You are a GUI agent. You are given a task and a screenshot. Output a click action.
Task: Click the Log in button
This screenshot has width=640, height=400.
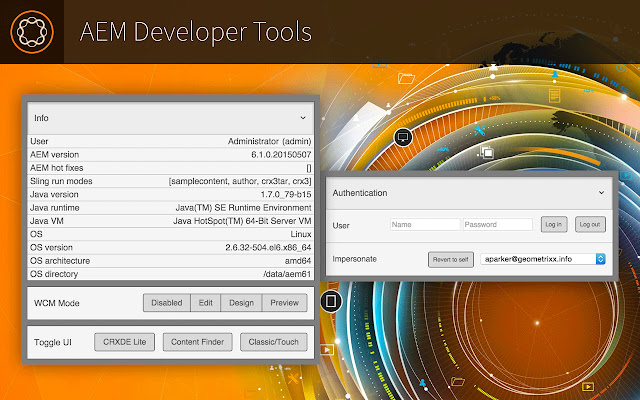(554, 224)
